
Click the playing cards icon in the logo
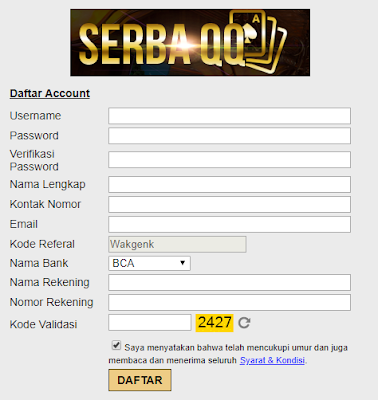coord(259,41)
